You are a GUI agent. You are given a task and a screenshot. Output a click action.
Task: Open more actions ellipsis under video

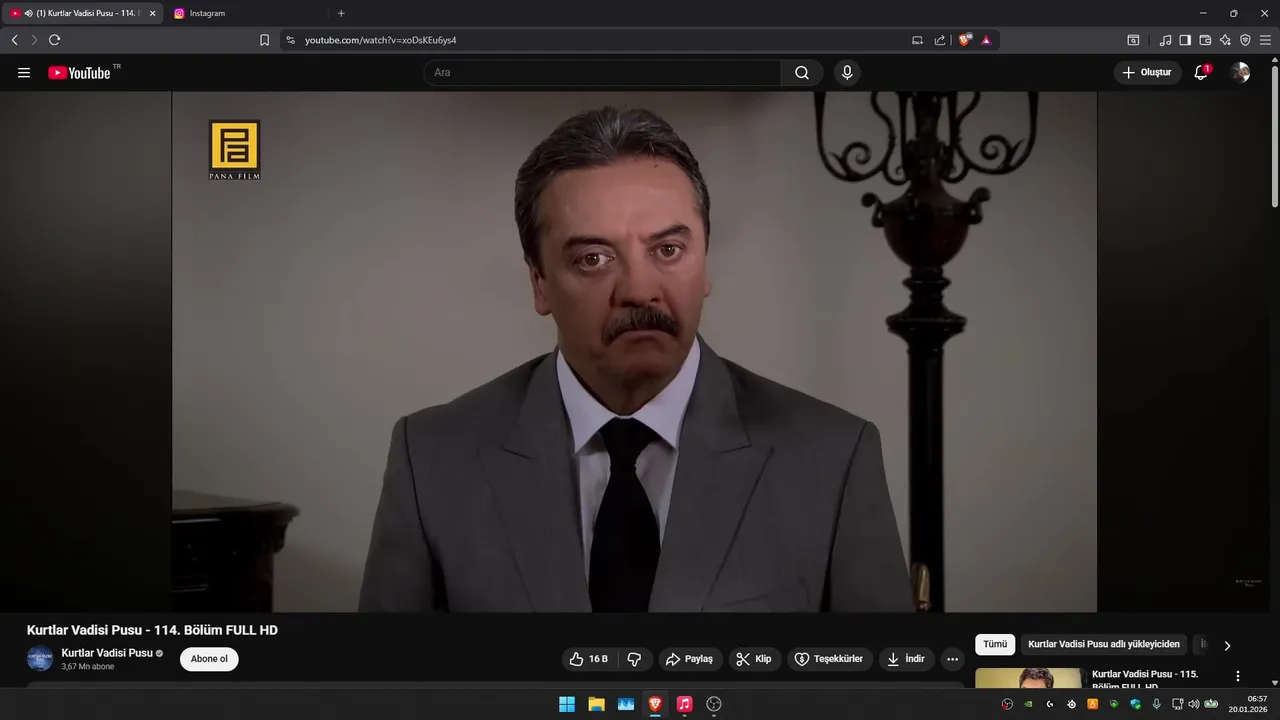coord(952,659)
